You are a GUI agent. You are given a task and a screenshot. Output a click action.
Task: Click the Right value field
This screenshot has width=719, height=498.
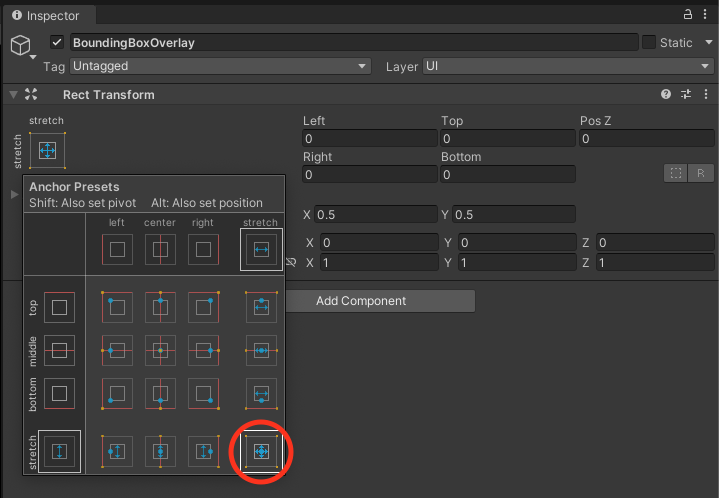[x=370, y=174]
